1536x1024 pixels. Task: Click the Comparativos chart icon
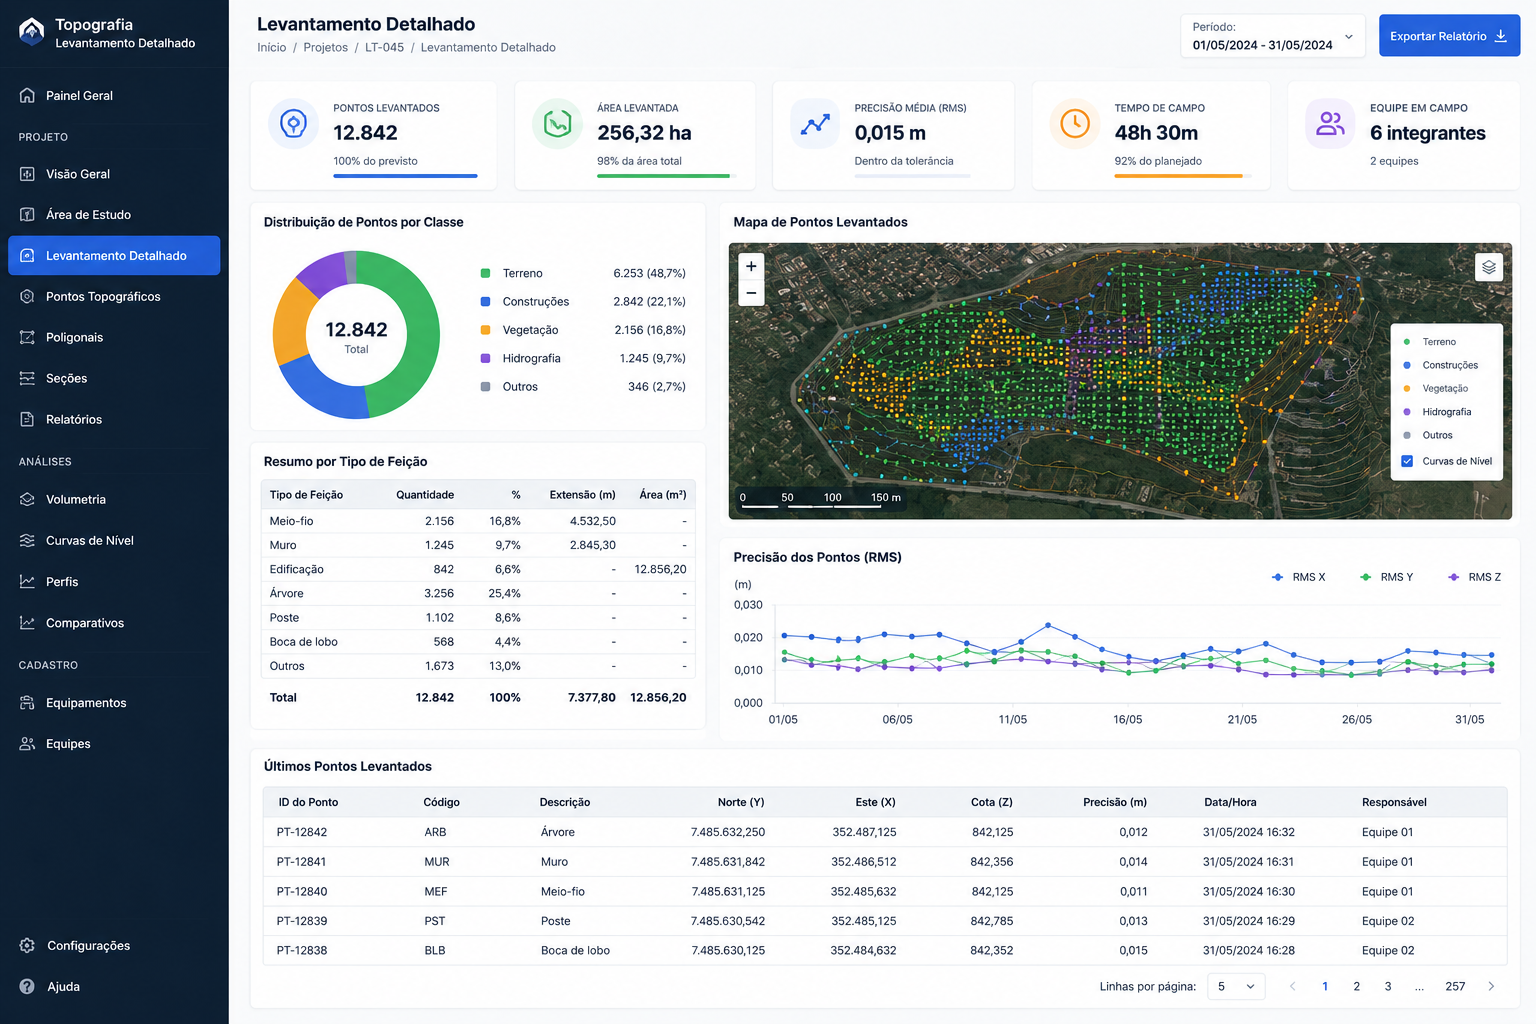[27, 623]
